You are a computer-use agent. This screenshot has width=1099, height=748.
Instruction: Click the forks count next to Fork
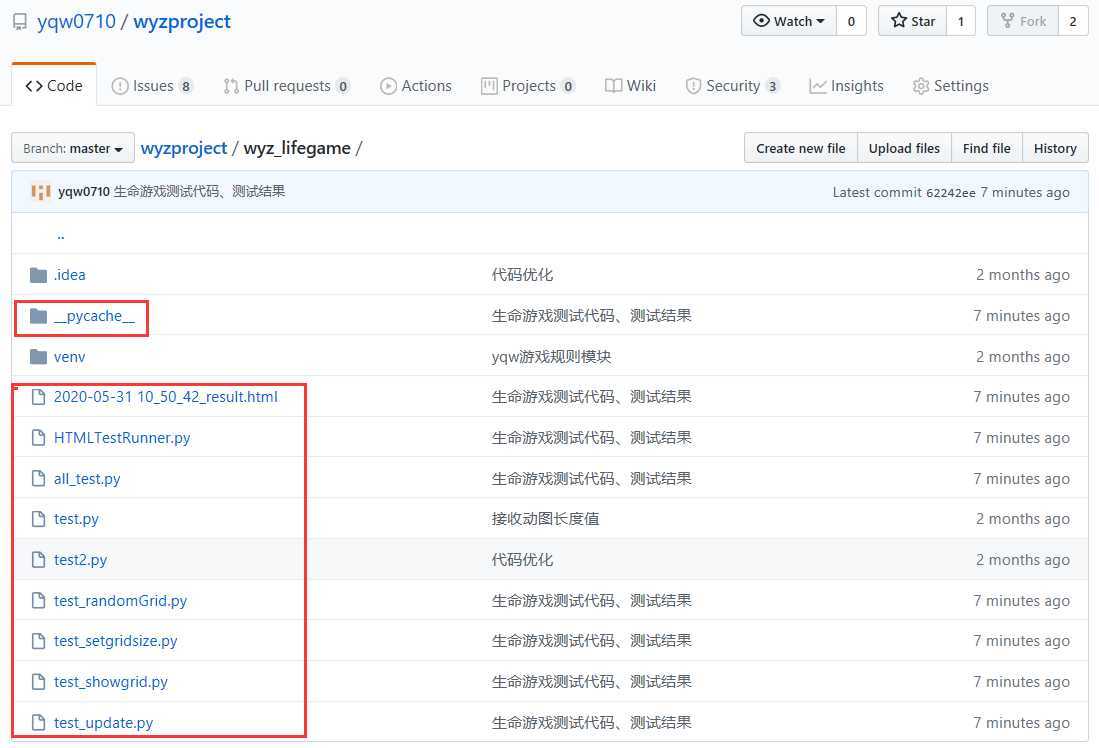(1072, 21)
